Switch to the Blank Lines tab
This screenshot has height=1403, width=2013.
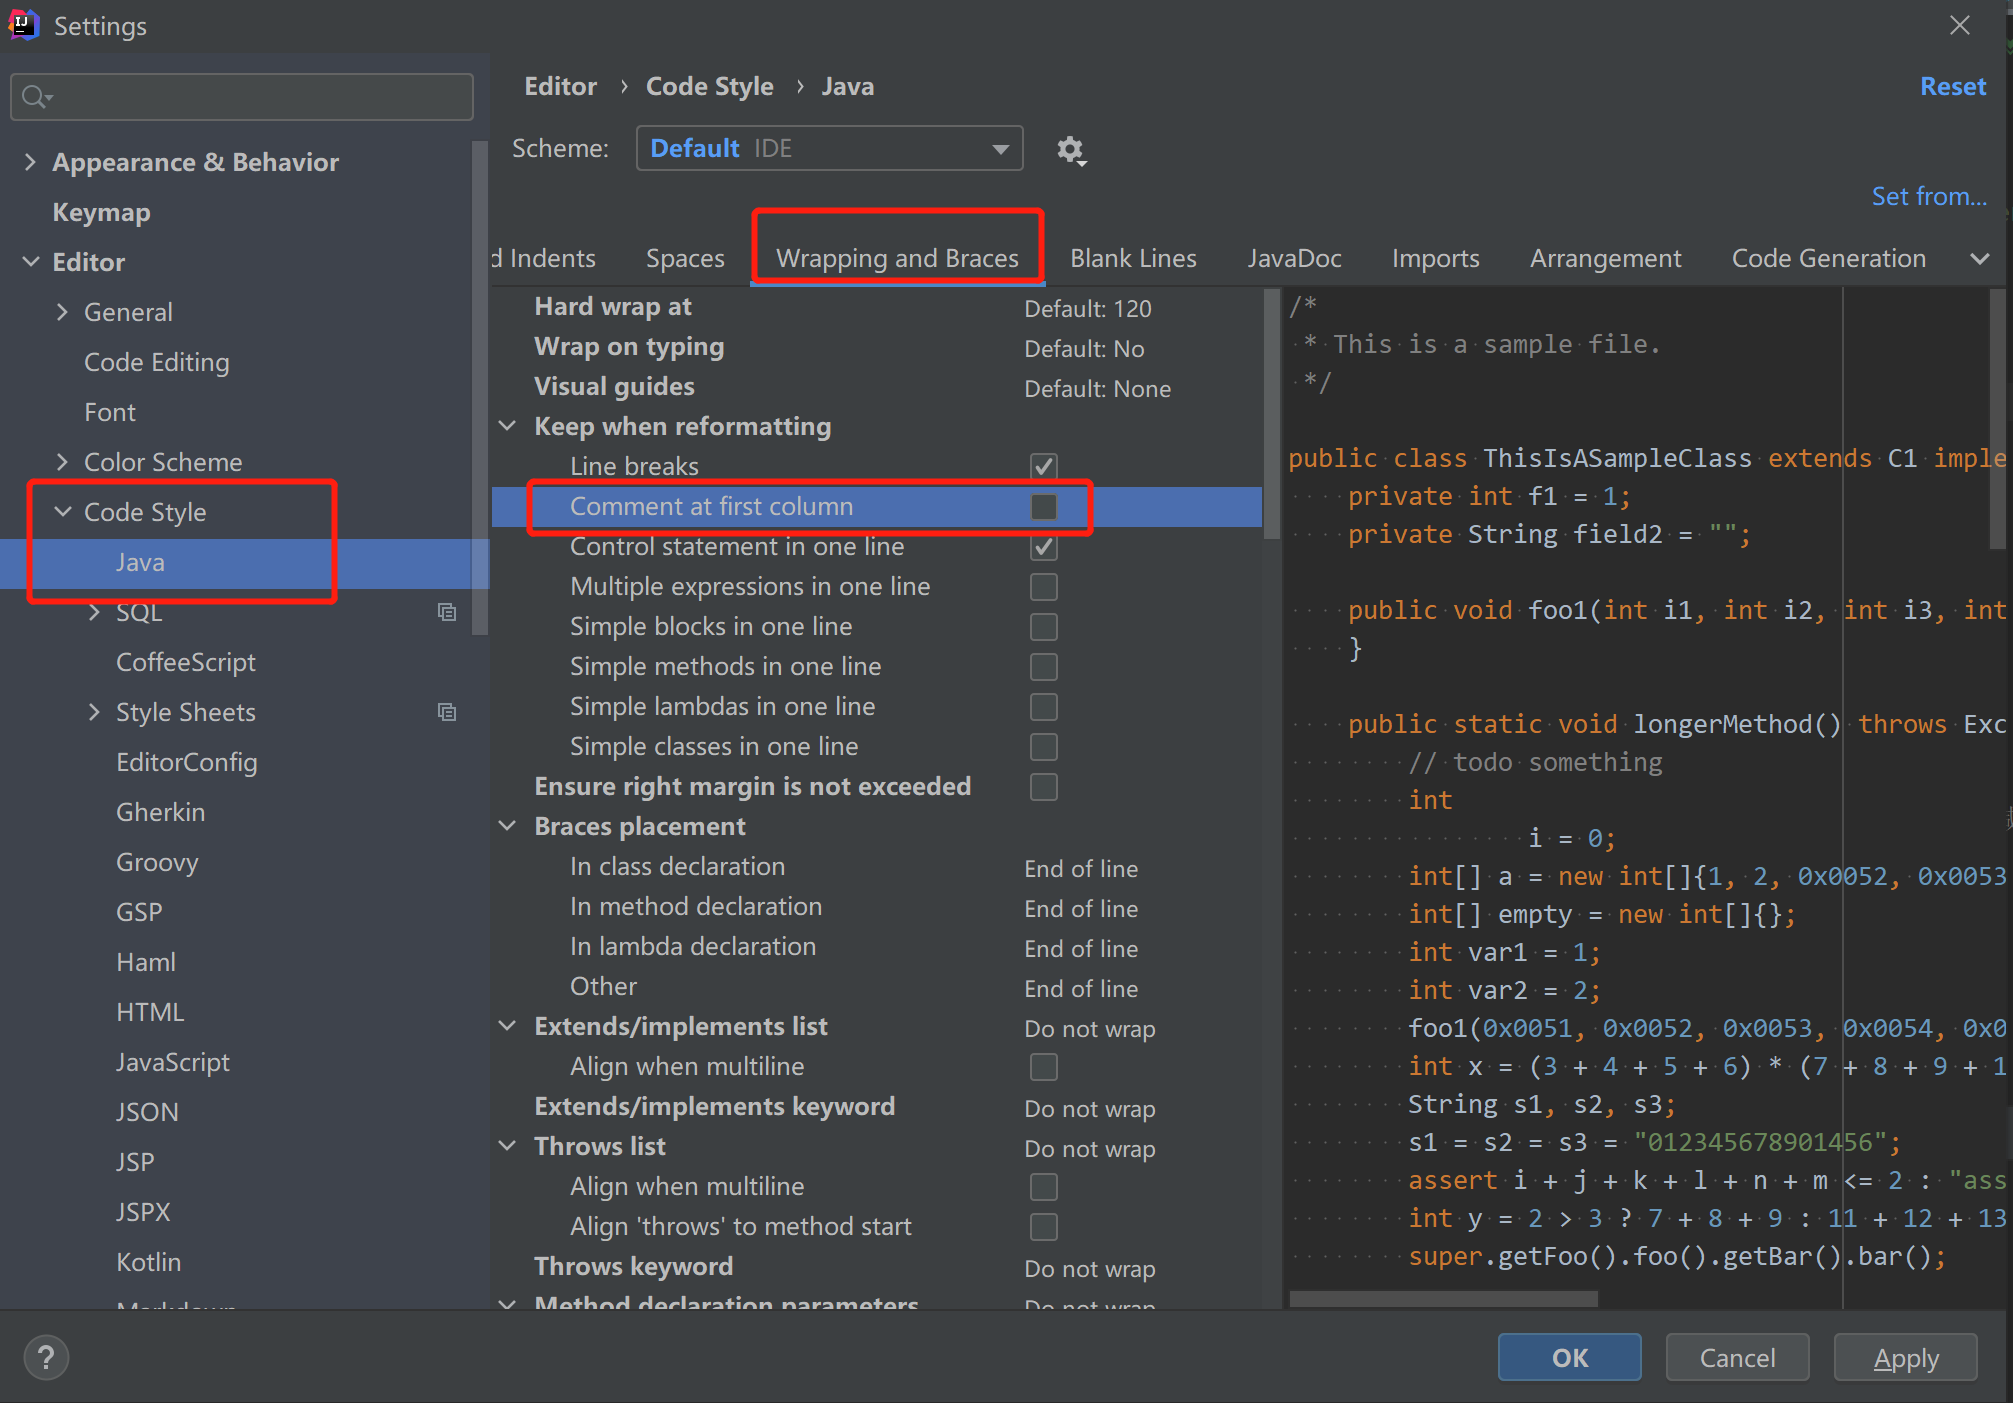click(1133, 259)
